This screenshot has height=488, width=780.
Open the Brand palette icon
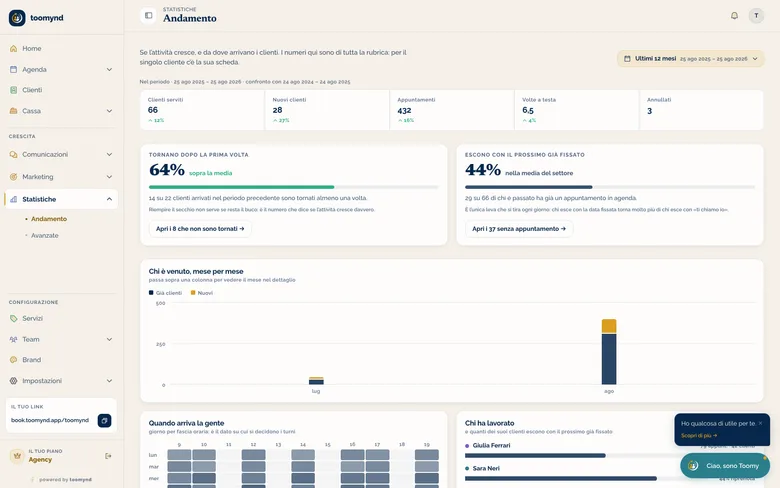click(x=13, y=360)
